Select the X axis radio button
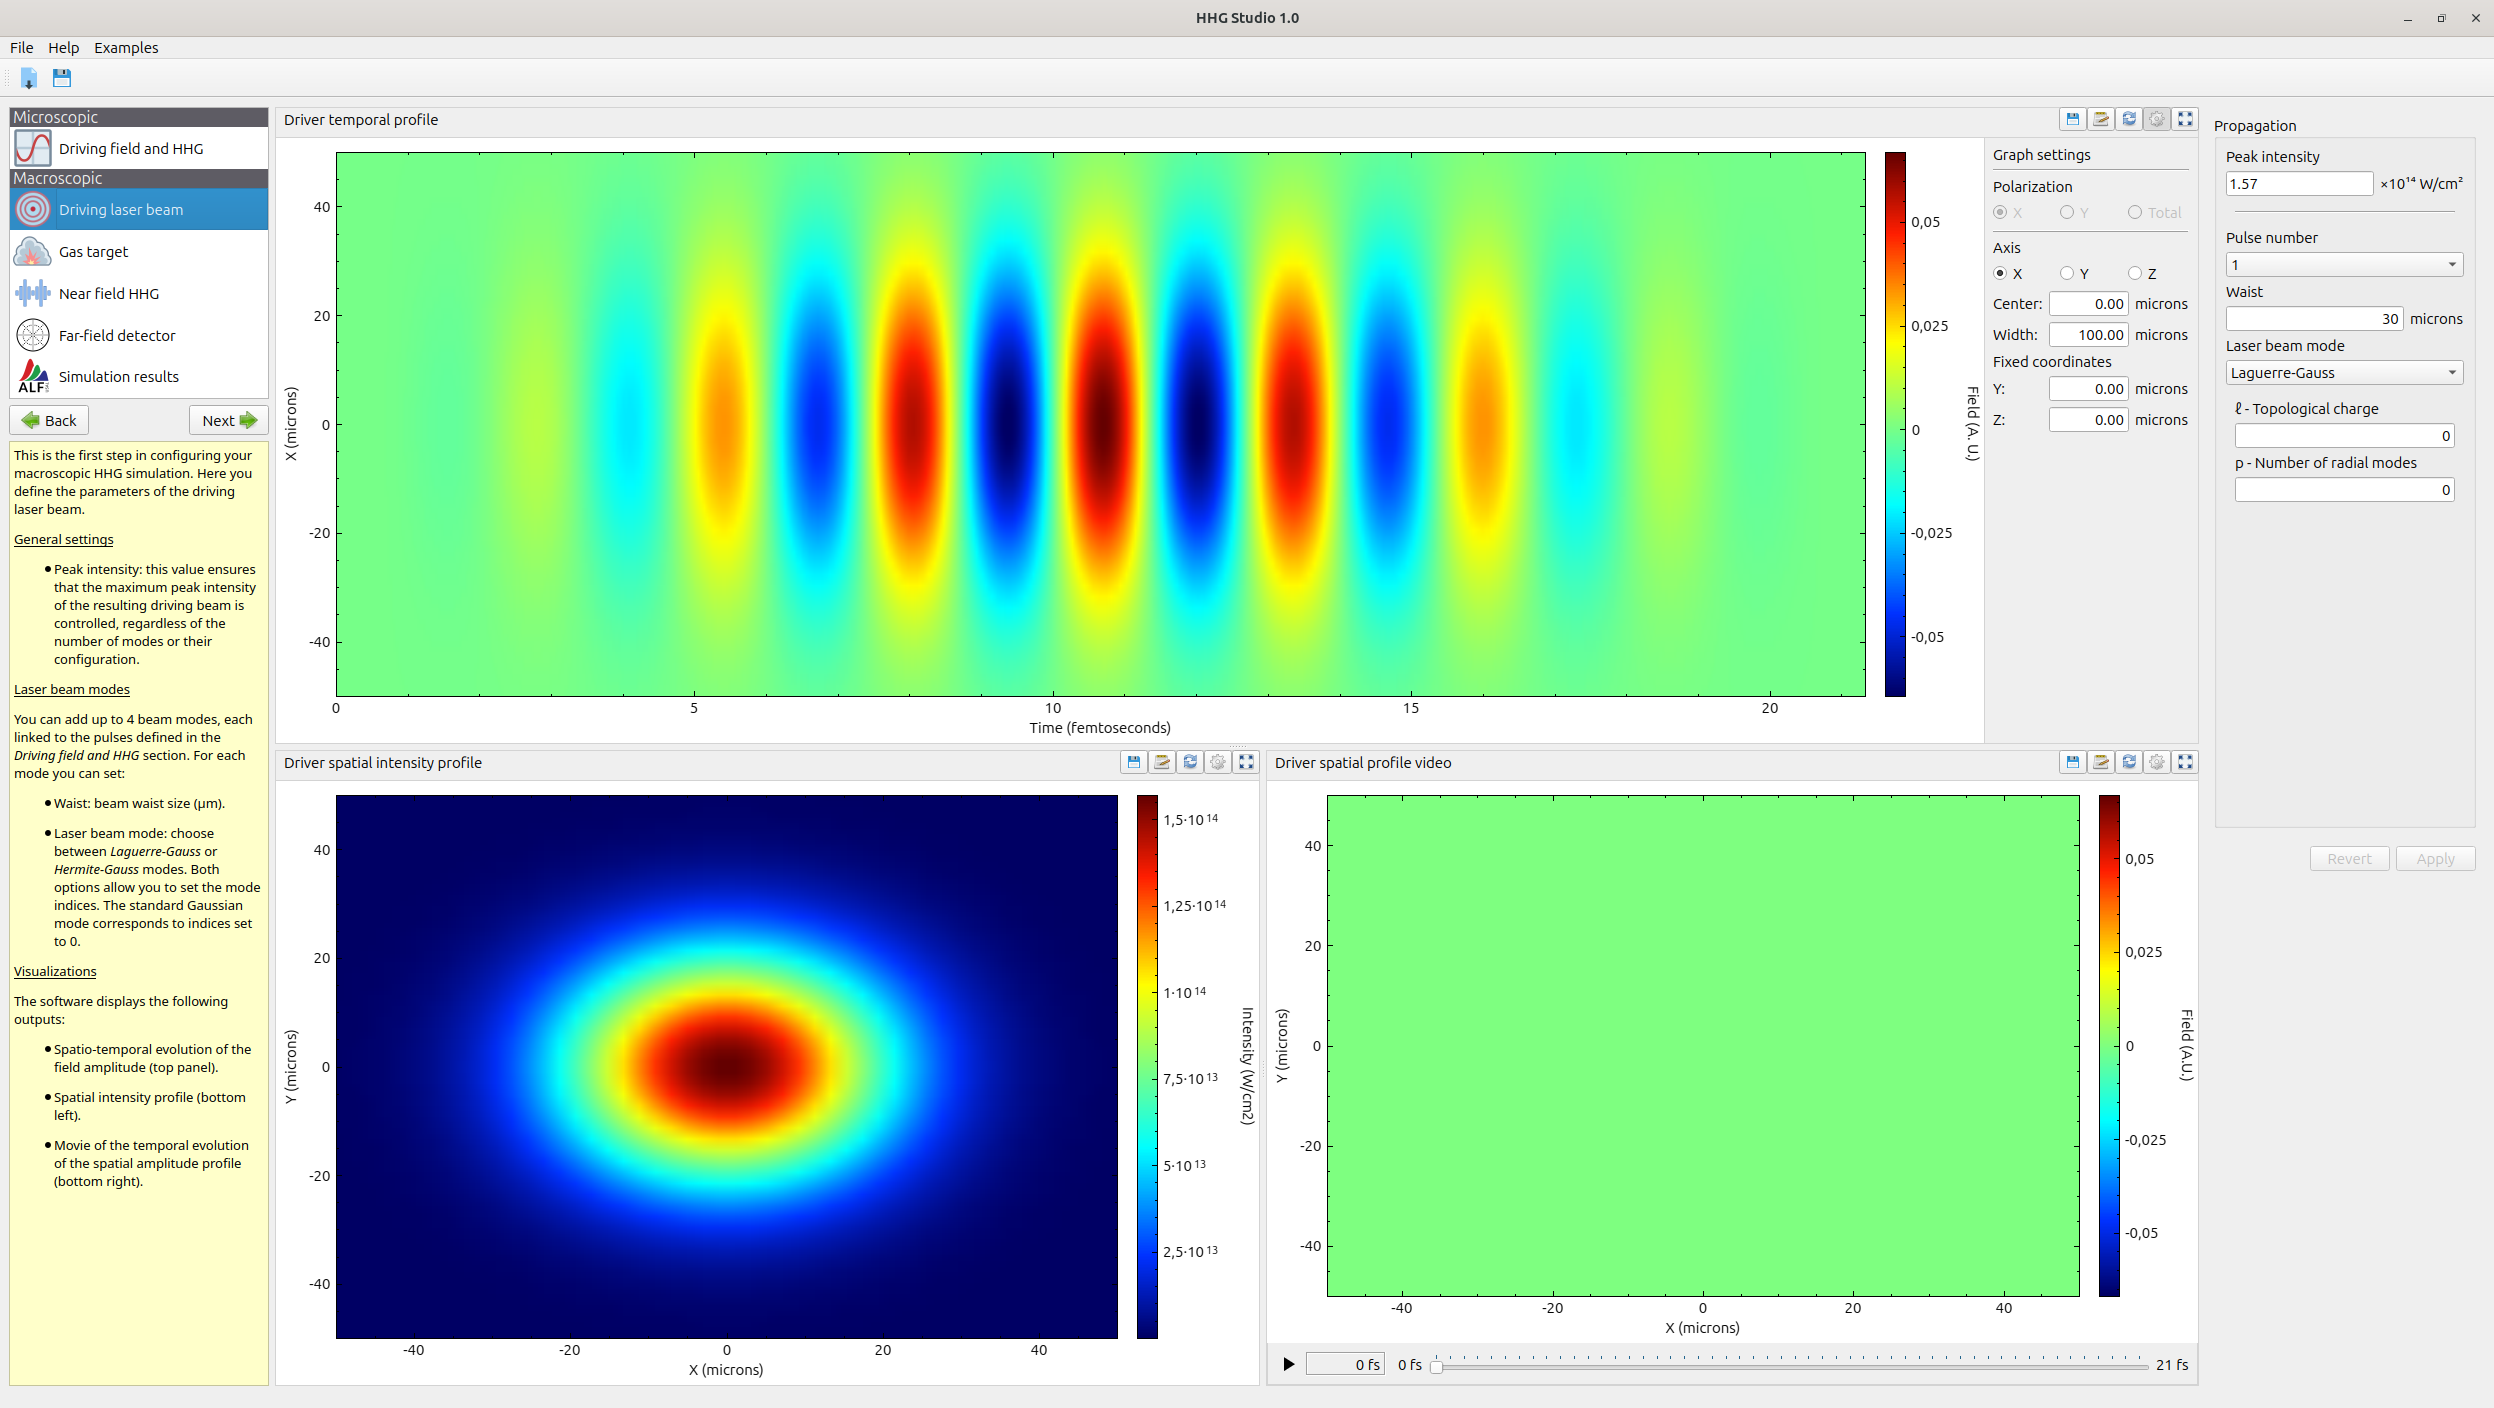This screenshot has width=2494, height=1408. coord(2000,273)
